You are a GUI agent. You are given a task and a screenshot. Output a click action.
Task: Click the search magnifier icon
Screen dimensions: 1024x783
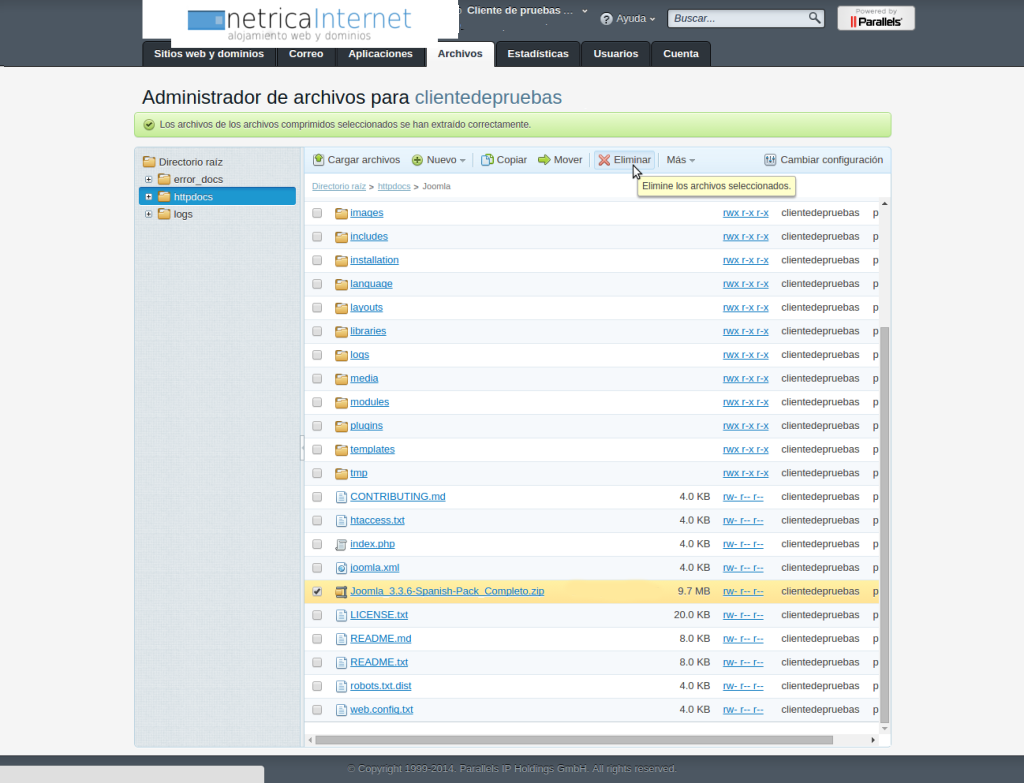815,18
